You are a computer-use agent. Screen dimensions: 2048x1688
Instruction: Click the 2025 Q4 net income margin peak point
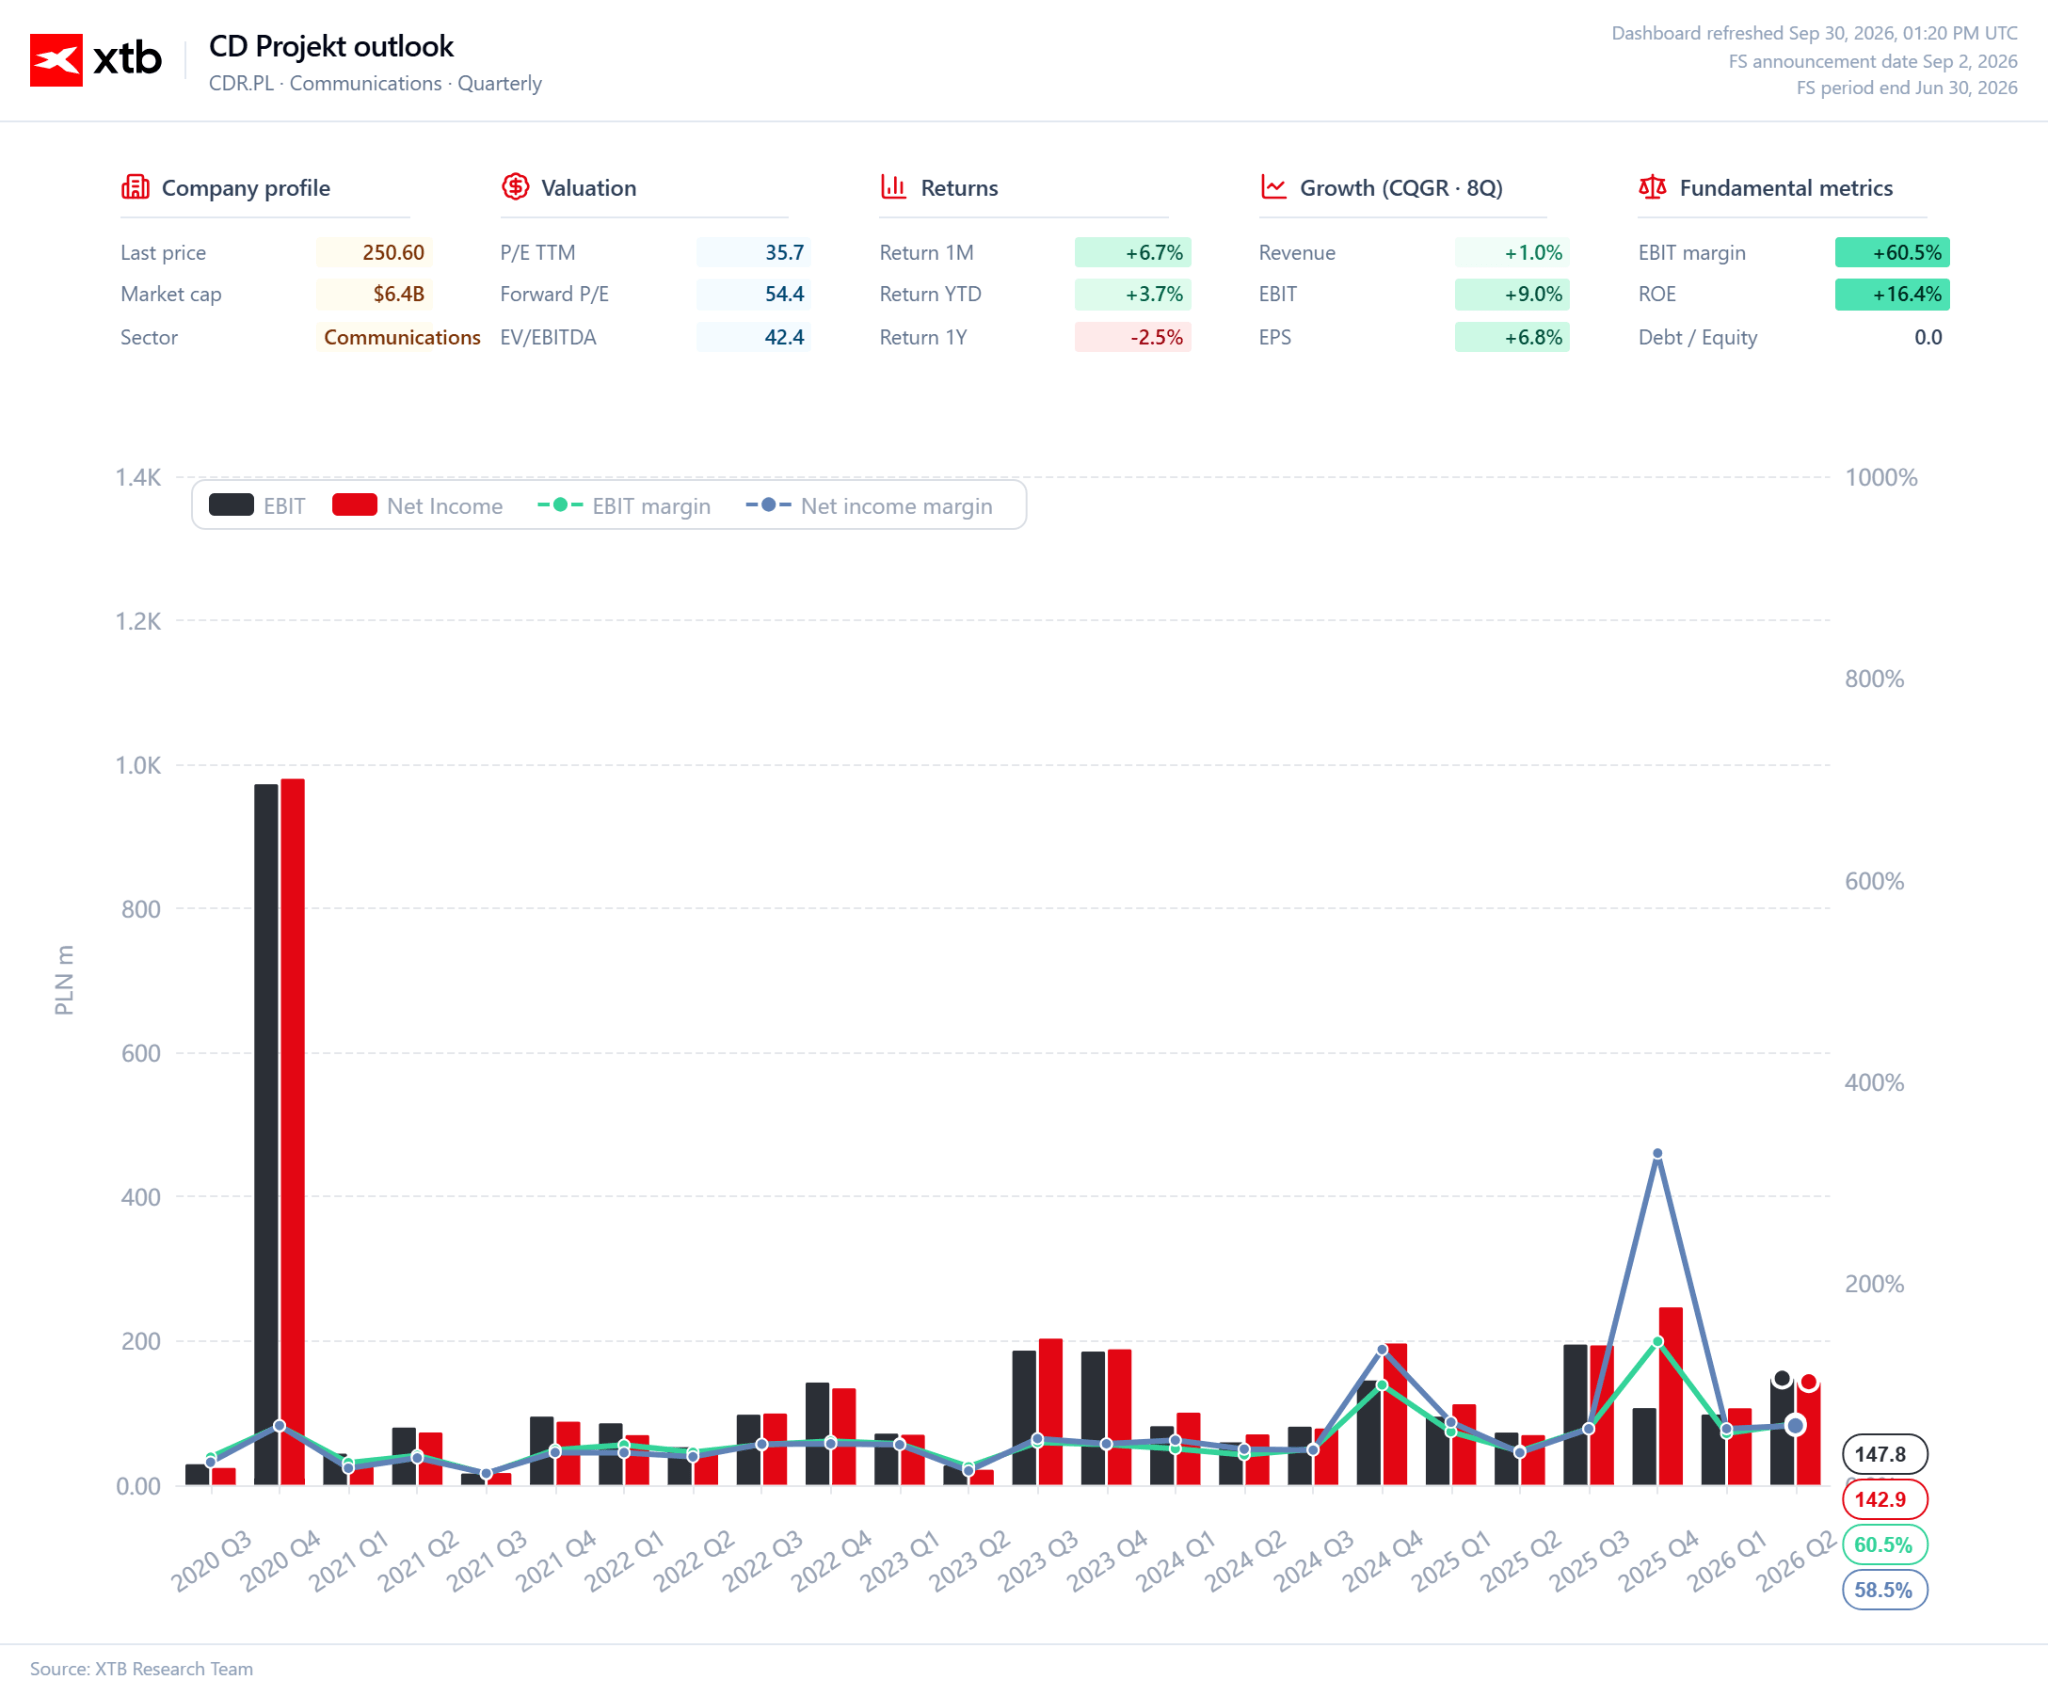point(1658,1153)
